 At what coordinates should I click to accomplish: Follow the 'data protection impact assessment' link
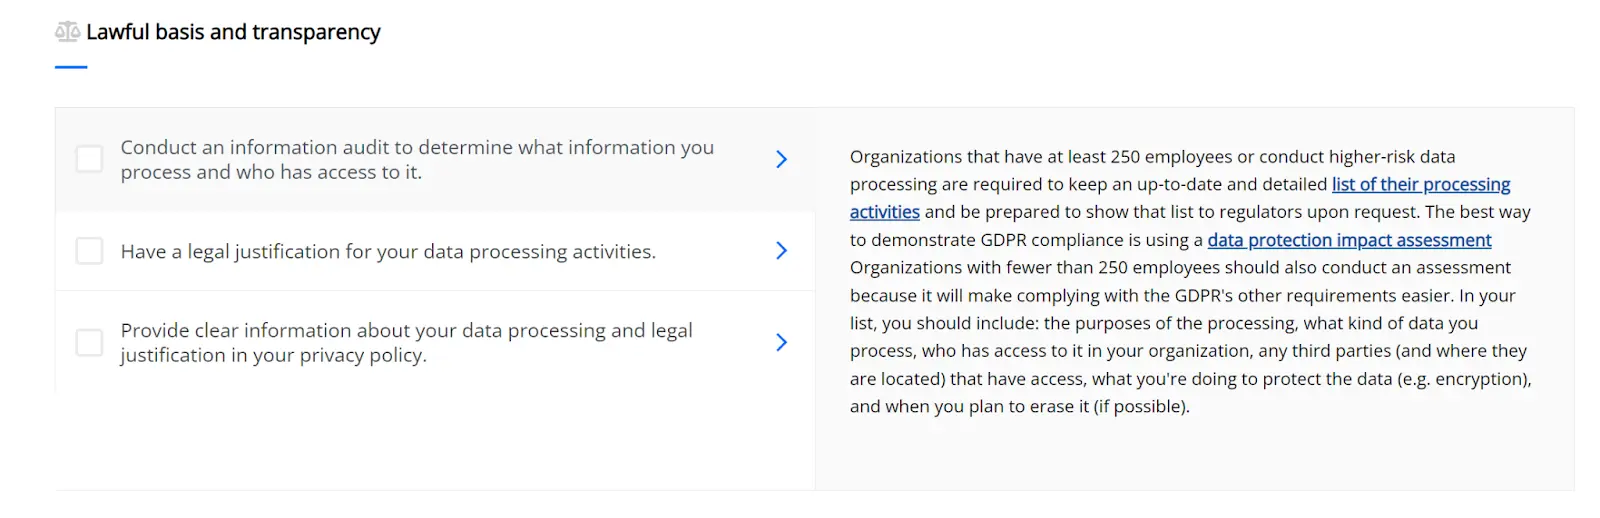coord(1348,240)
